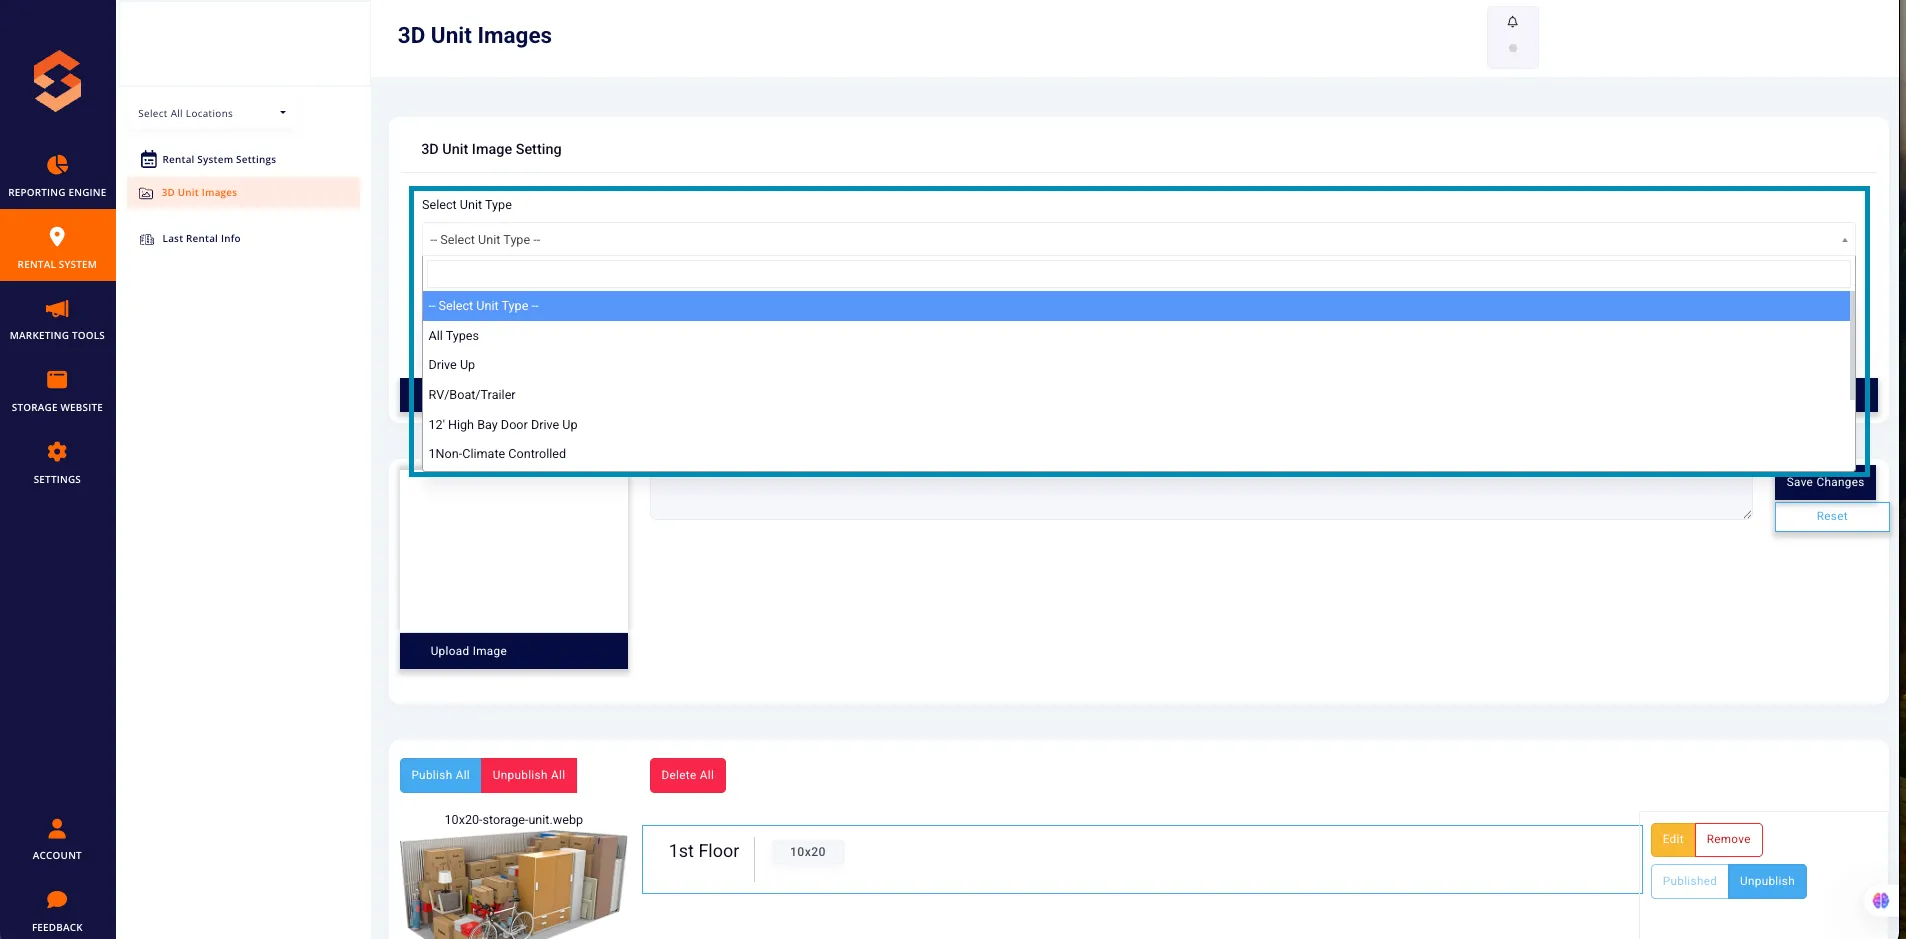This screenshot has height=939, width=1906.
Task: Open Rental System Settings menu item
Action: (219, 160)
